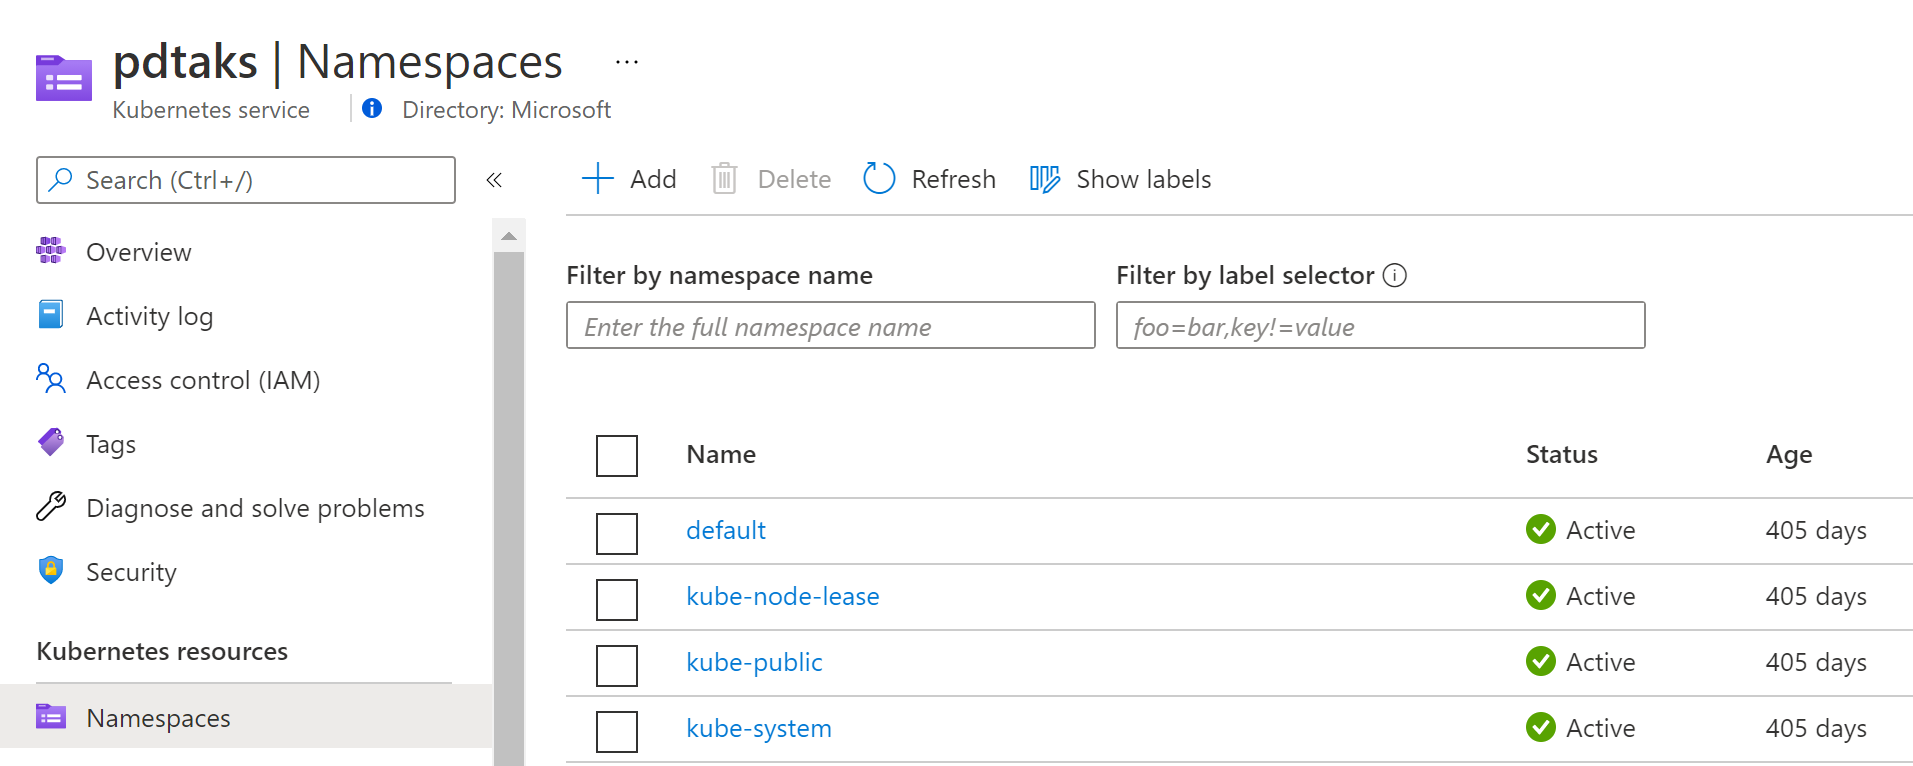Image resolution: width=1913 pixels, height=766 pixels.
Task: Click the Diagnose and solve problems wrench icon
Action: (x=51, y=508)
